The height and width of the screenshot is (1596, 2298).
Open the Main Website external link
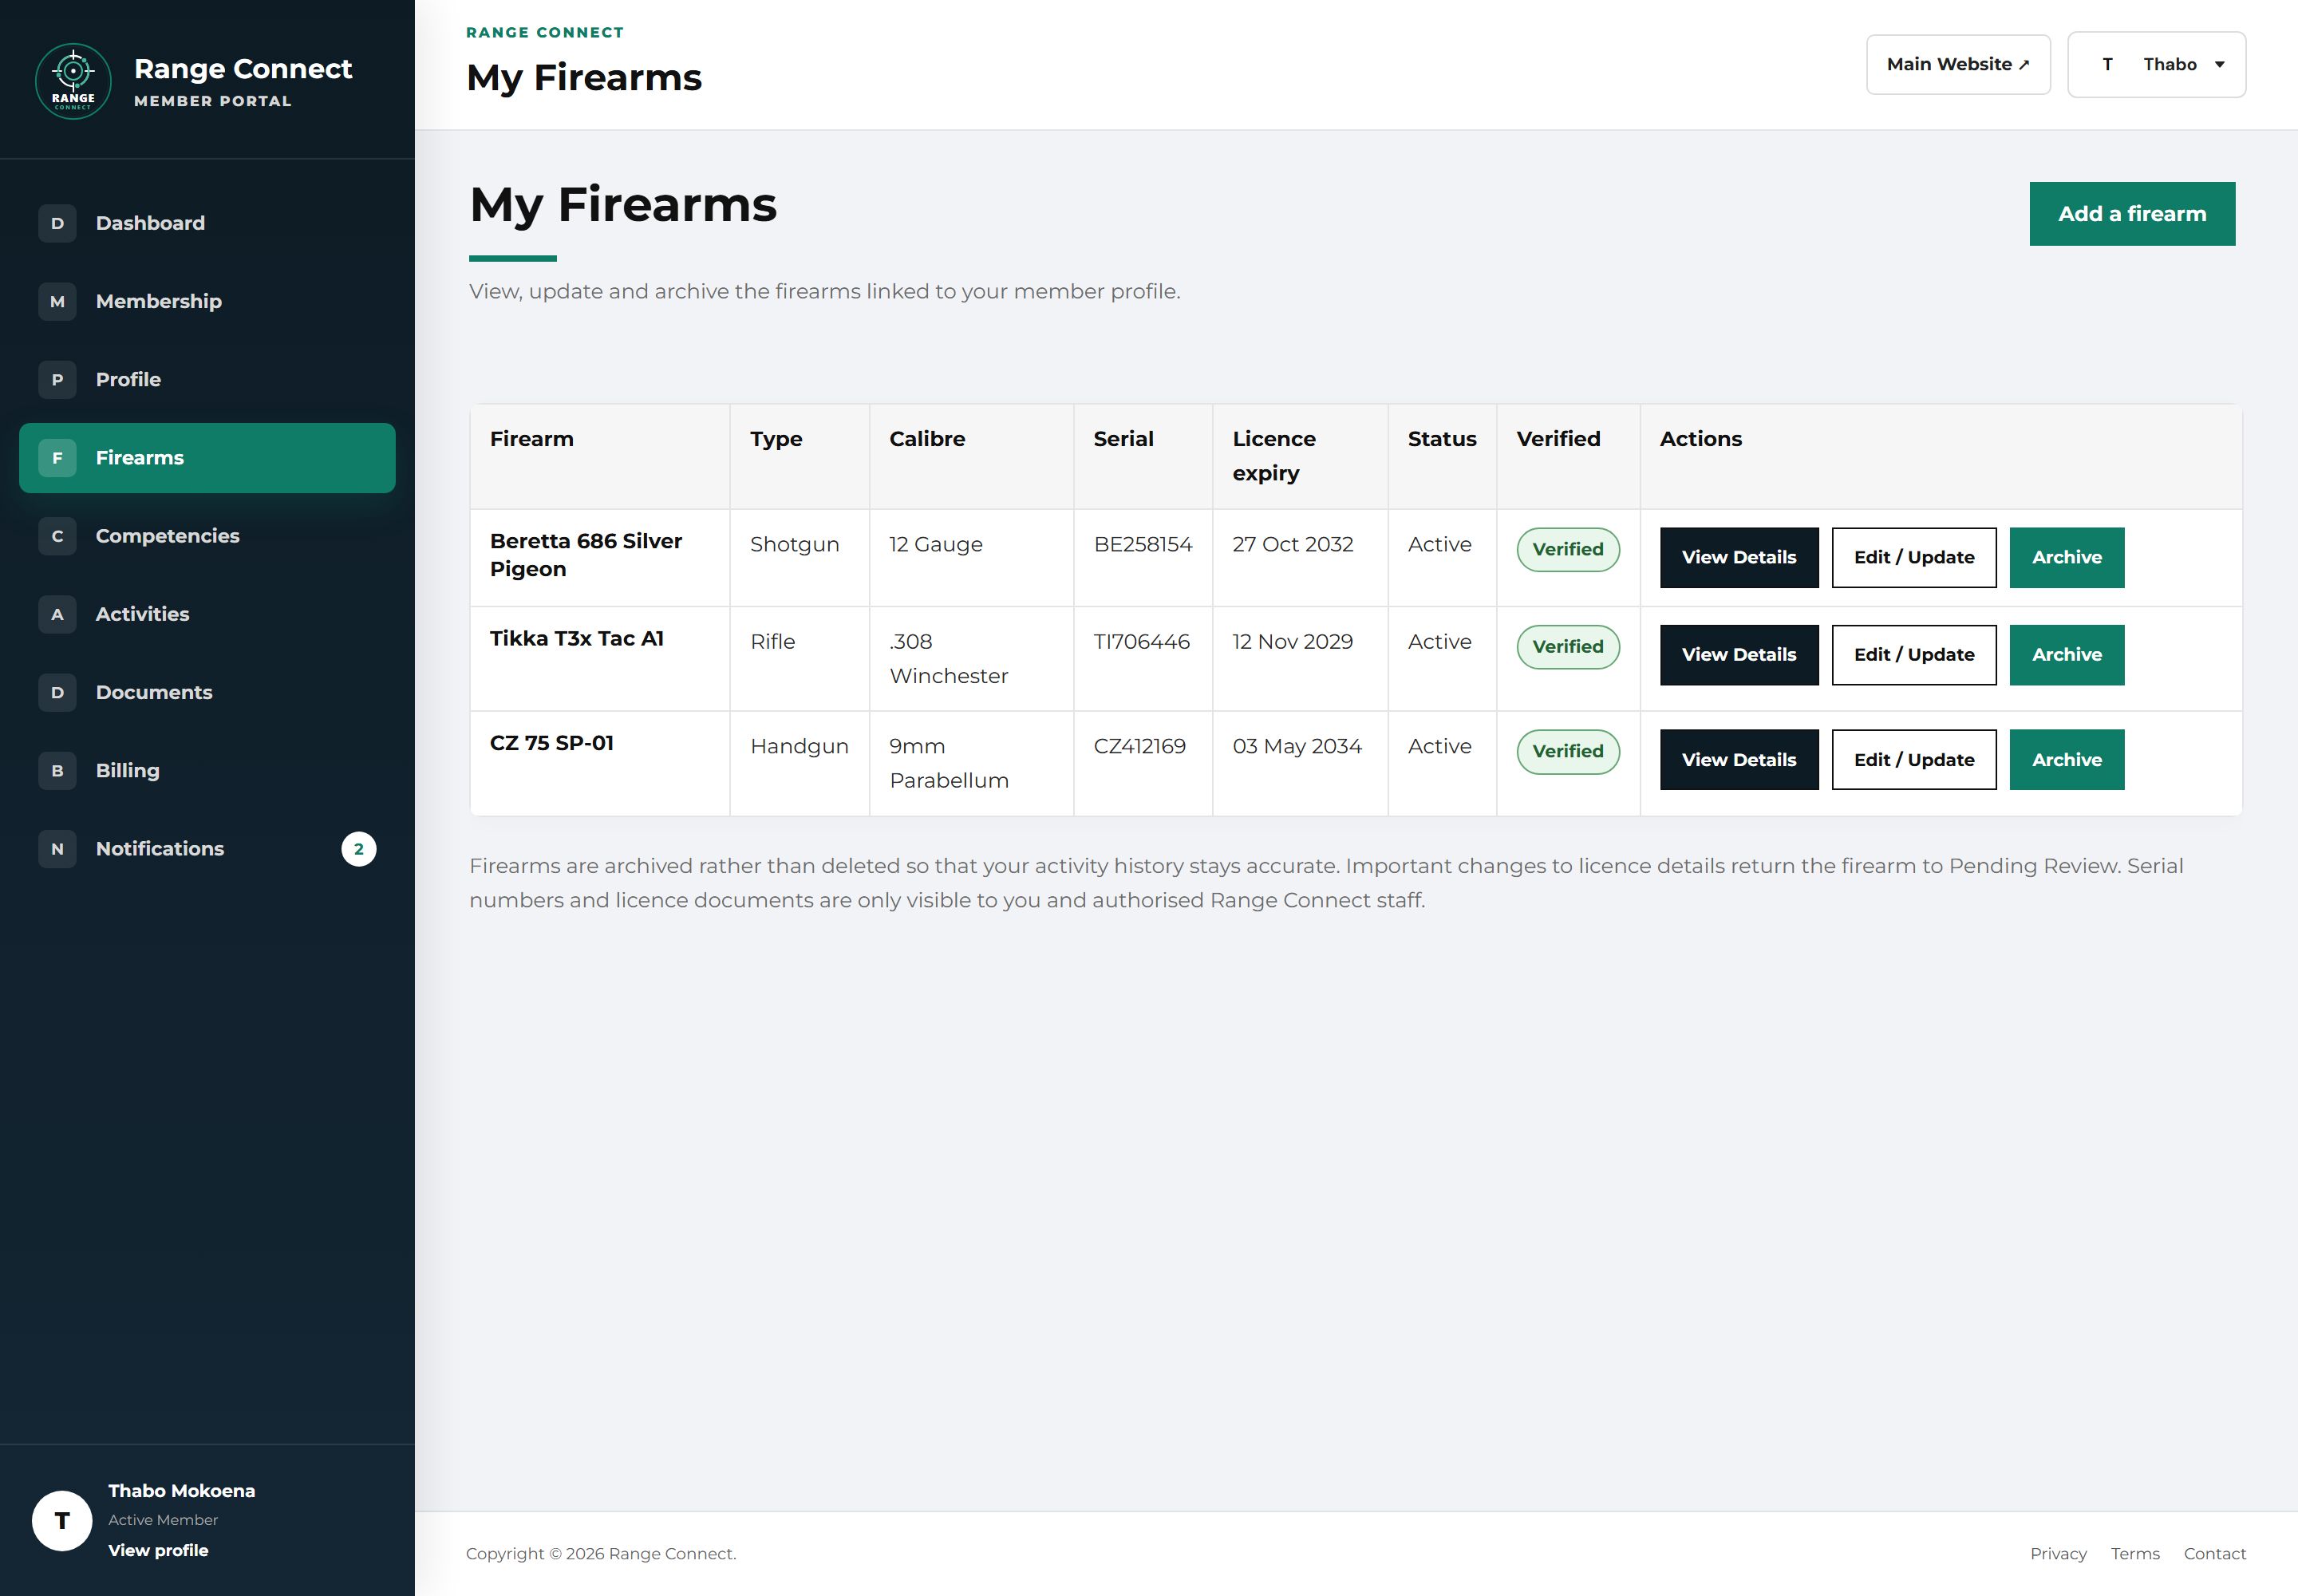(x=1958, y=65)
